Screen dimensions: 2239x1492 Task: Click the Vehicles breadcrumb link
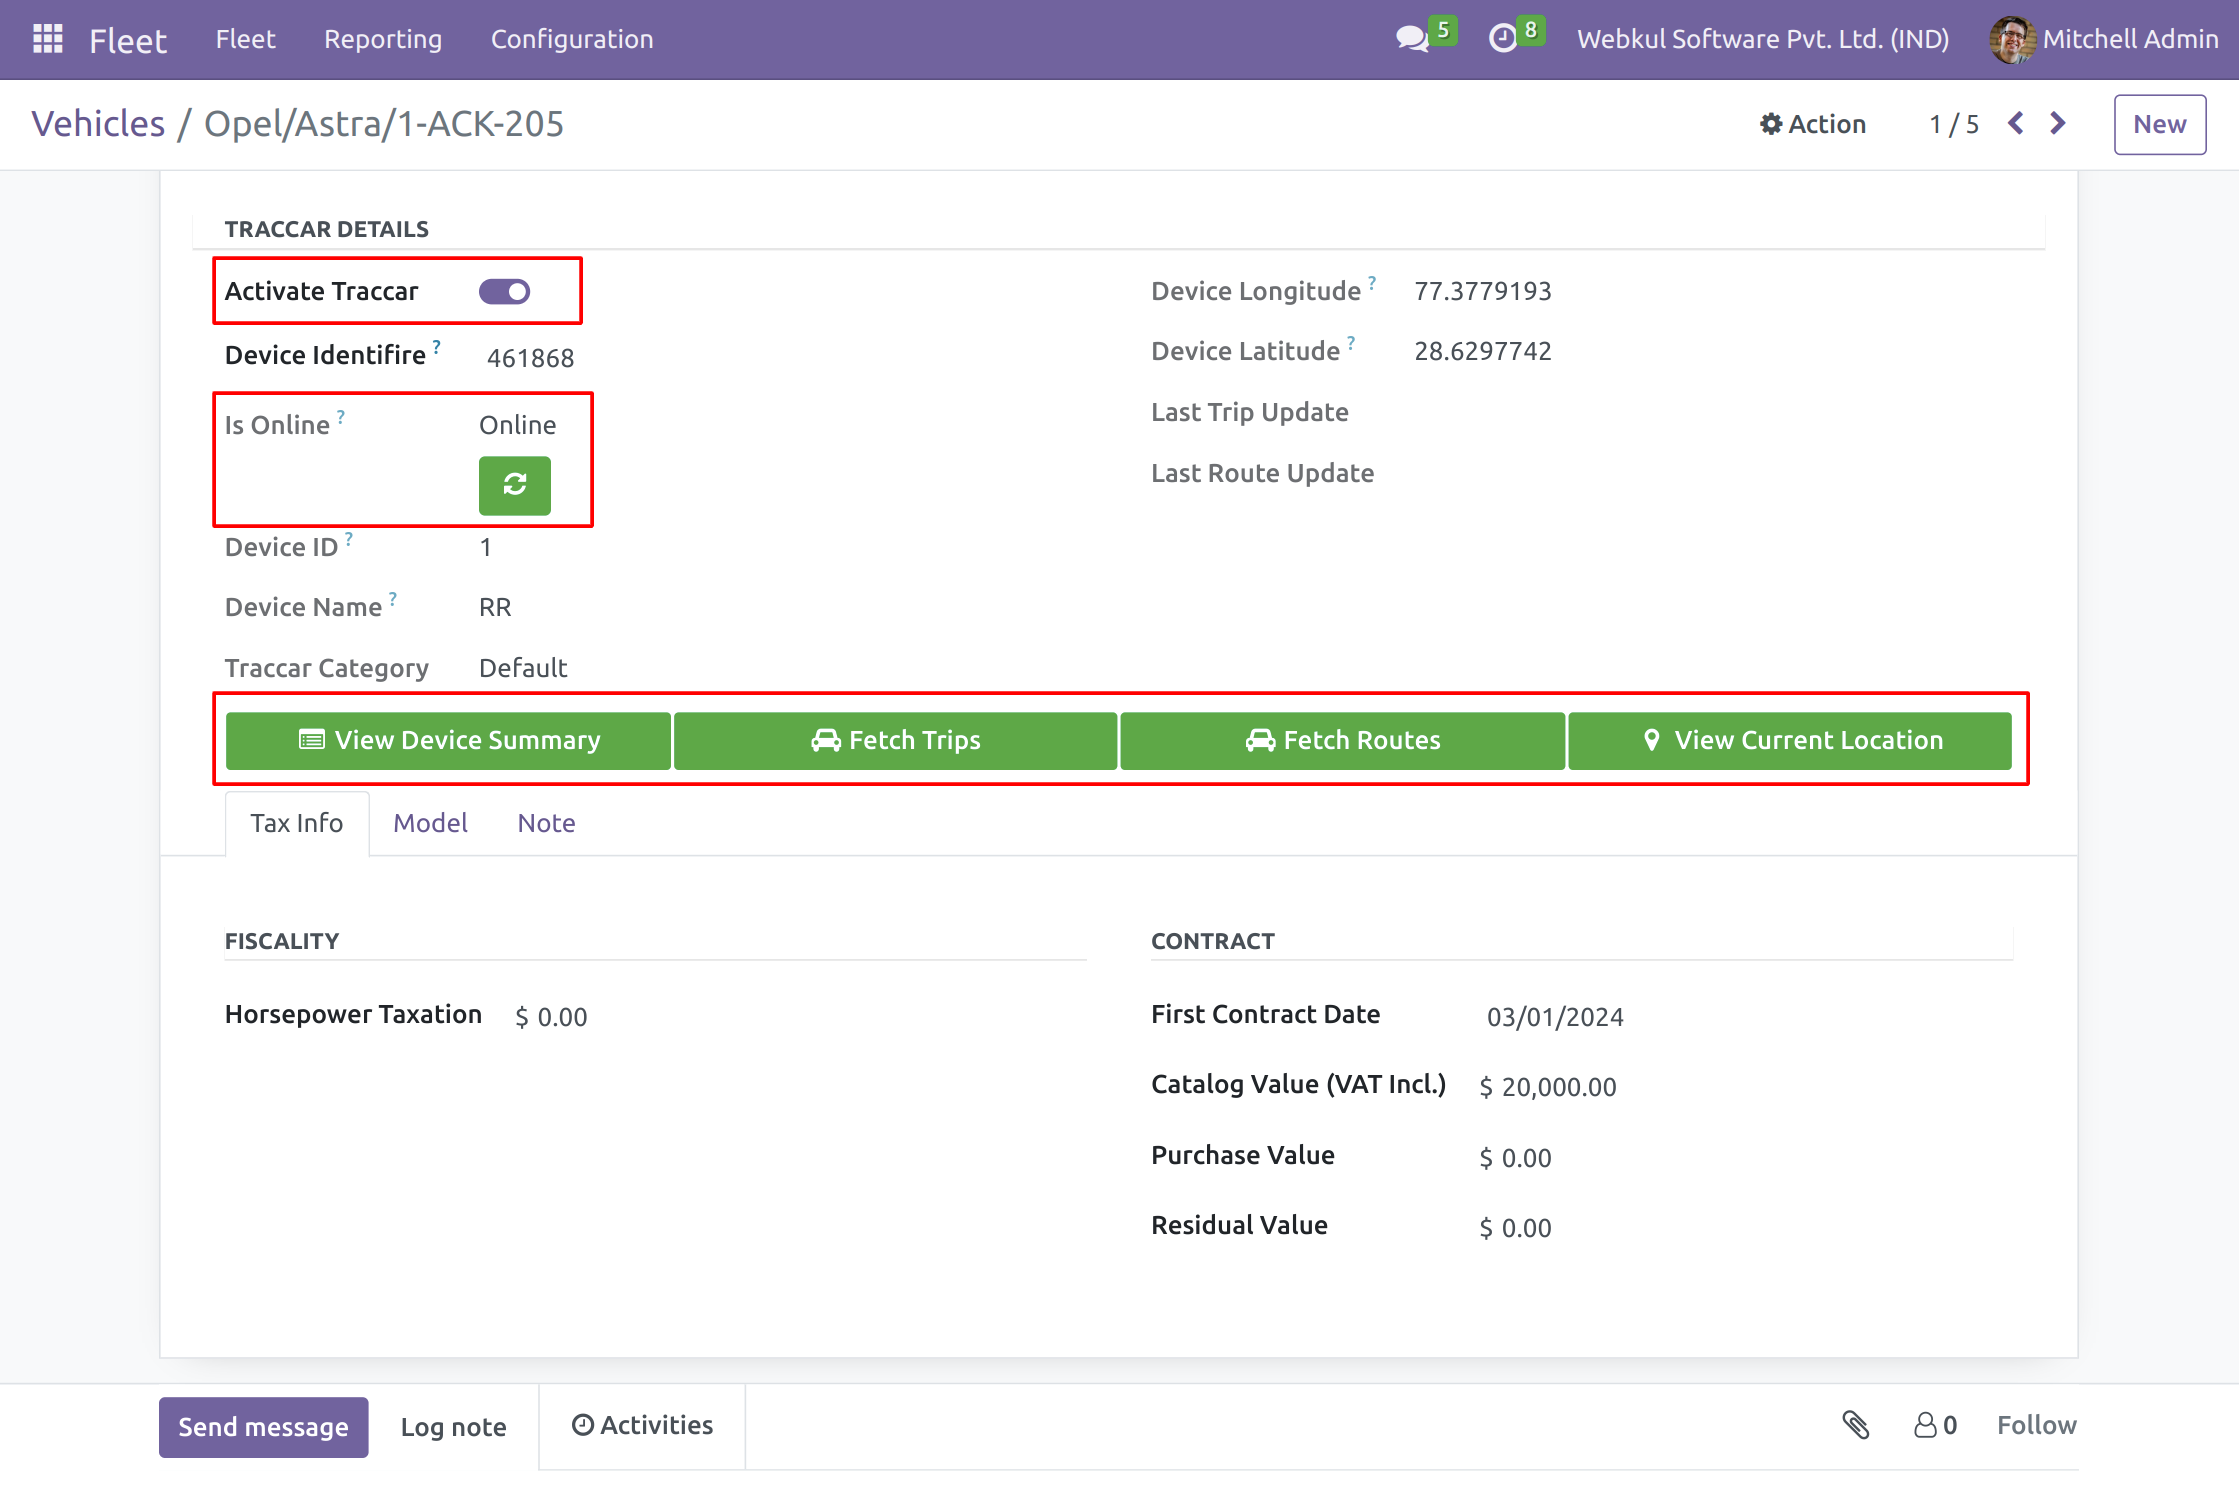tap(98, 124)
